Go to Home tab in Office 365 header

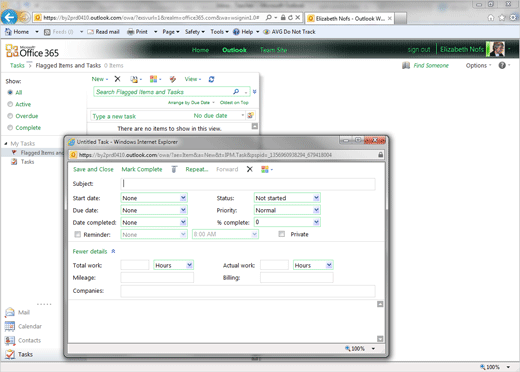coord(200,50)
